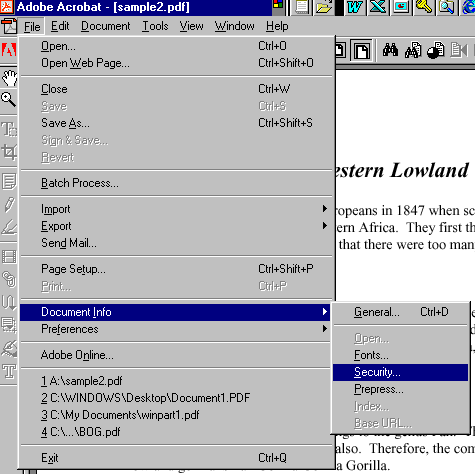Image resolution: width=475 pixels, height=474 pixels.
Task: Click the Search Results icon
Action: tap(436, 51)
